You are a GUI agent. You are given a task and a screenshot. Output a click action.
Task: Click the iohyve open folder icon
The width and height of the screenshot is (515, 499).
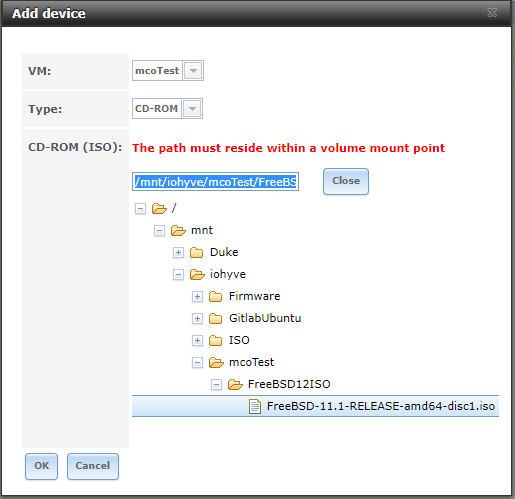pos(197,275)
